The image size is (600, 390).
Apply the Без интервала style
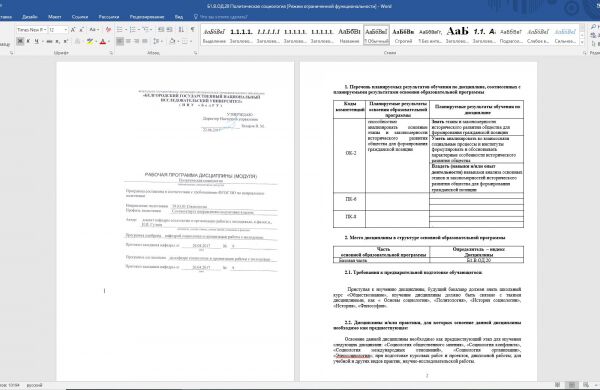tap(430, 35)
